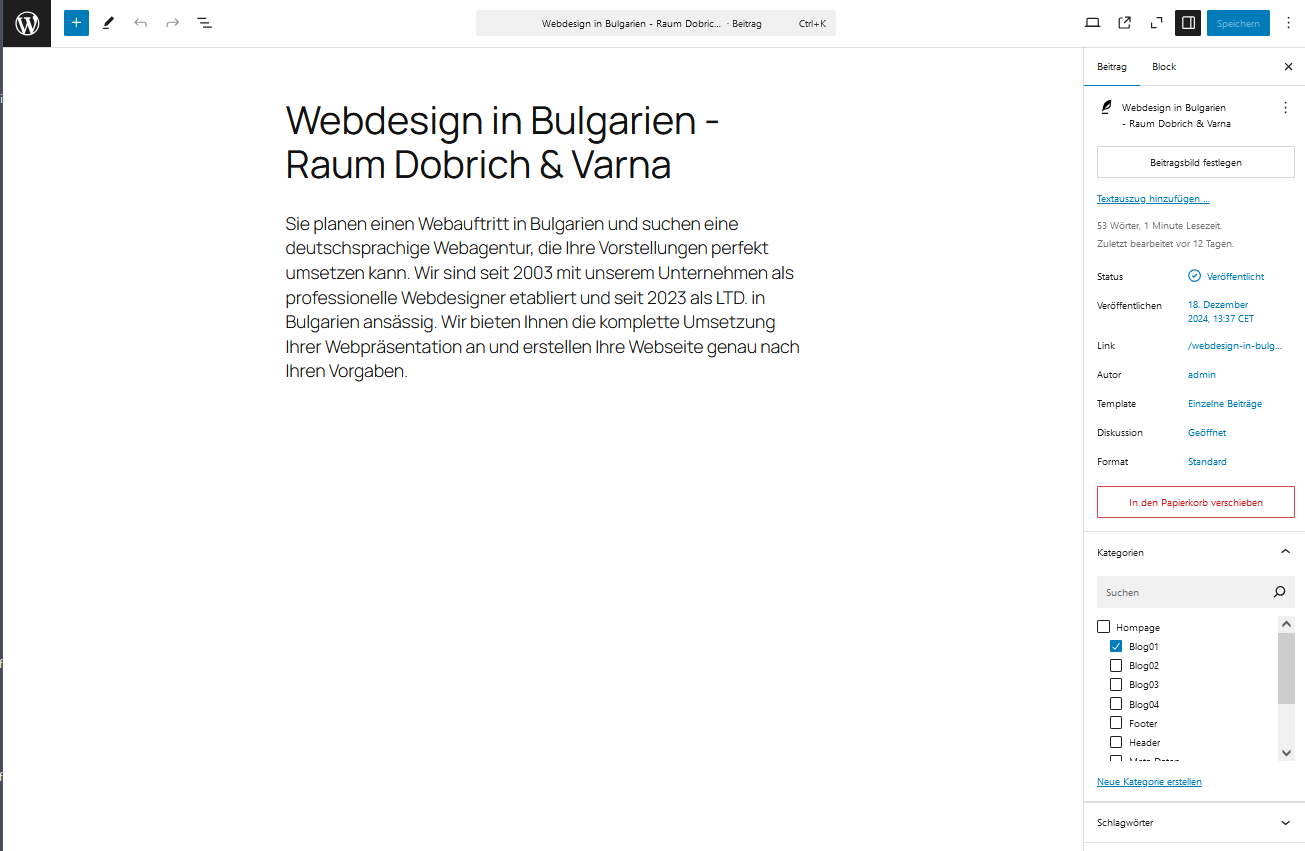Viewport: 1305px width, 851px height.
Task: Open the editor options three-dot menu
Action: pyautogui.click(x=1289, y=22)
